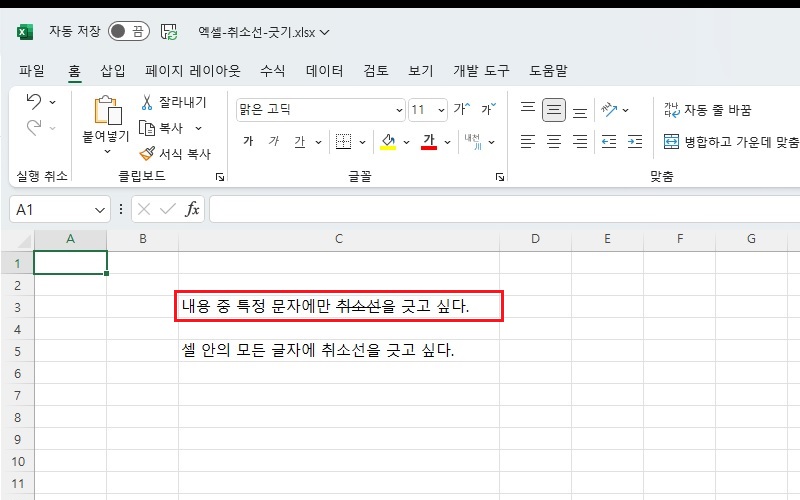
Task: Toggle 자동 줄 바꿈 wrap text
Action: 707,110
